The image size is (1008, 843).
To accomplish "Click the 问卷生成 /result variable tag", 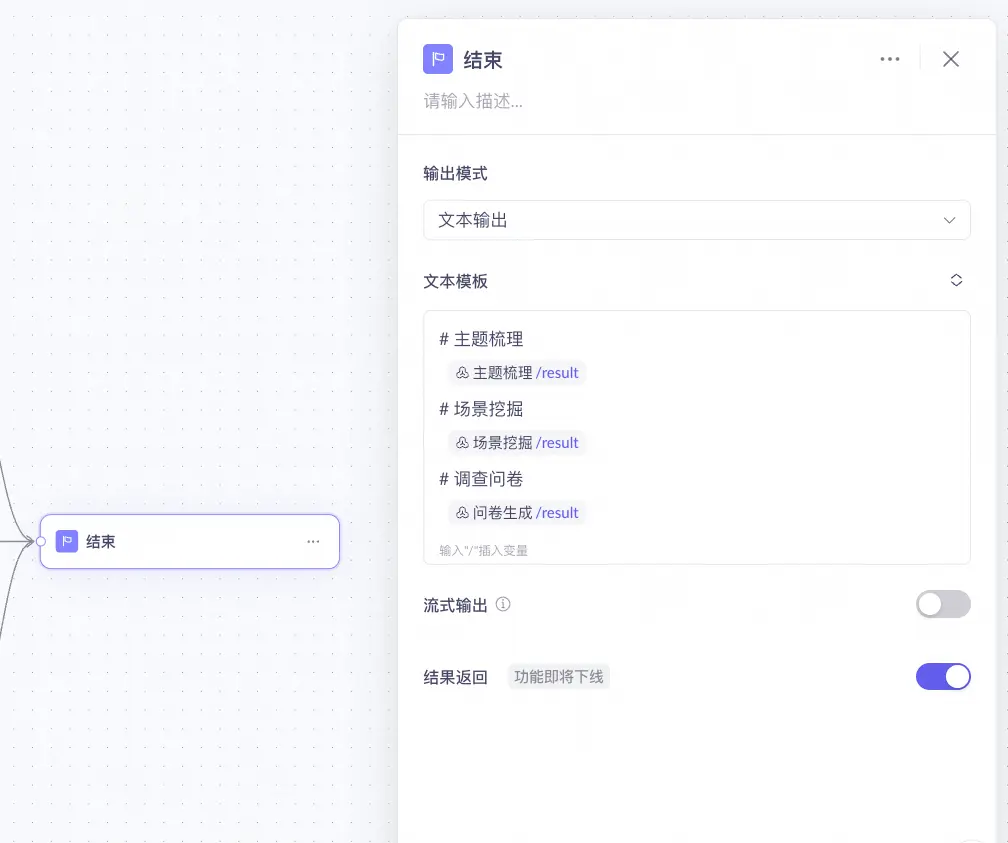I will (517, 513).
